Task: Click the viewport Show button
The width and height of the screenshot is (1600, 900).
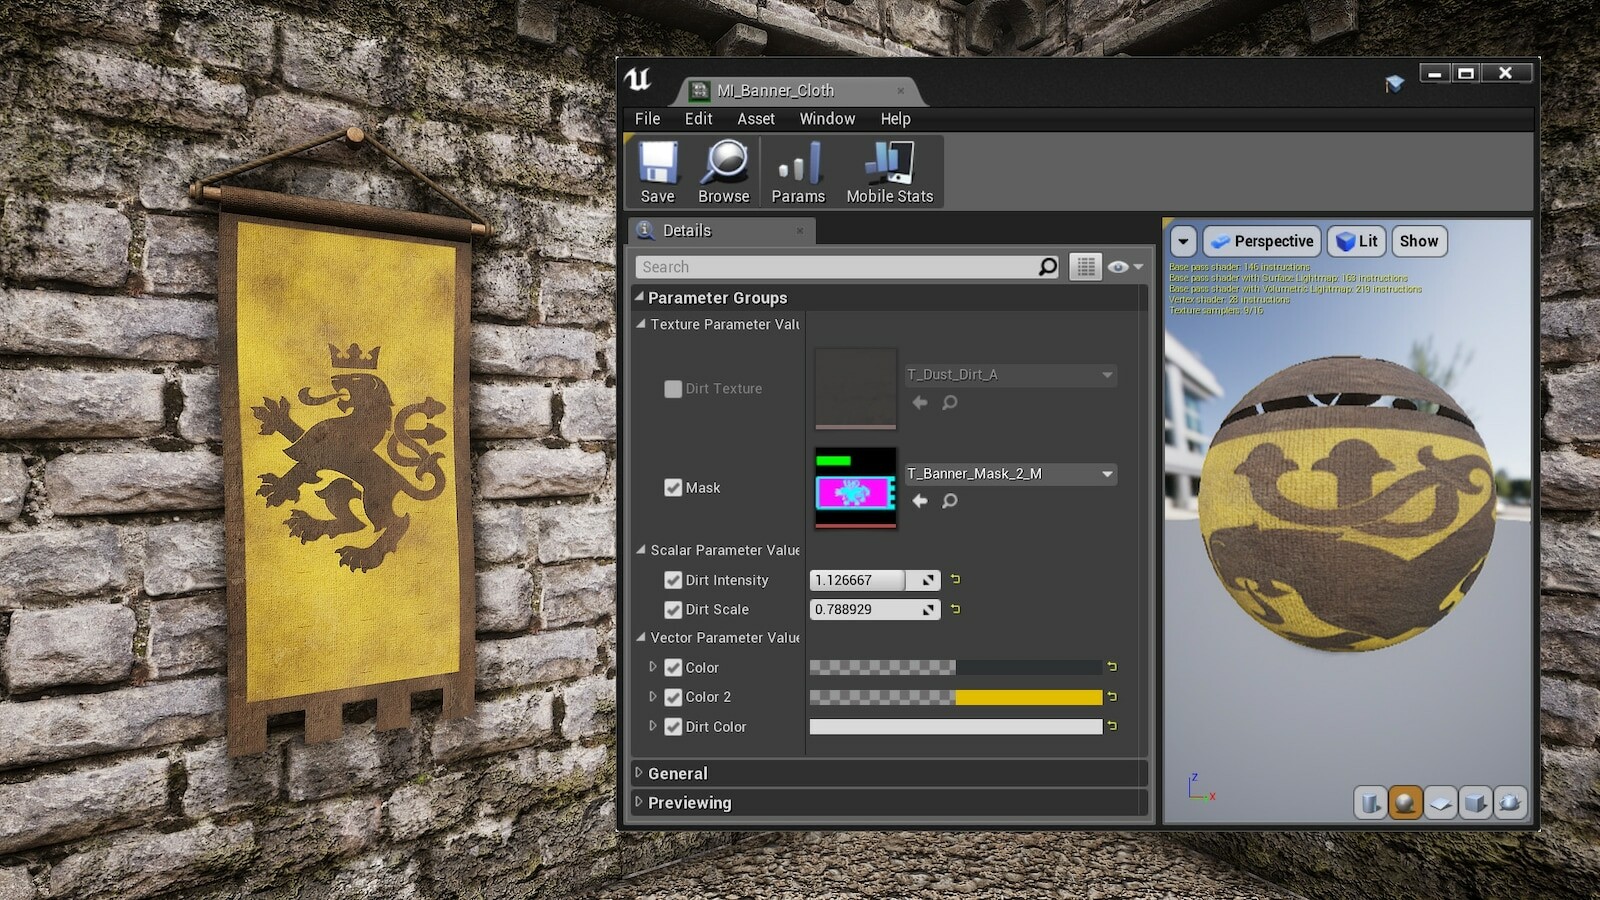Action: [1418, 241]
